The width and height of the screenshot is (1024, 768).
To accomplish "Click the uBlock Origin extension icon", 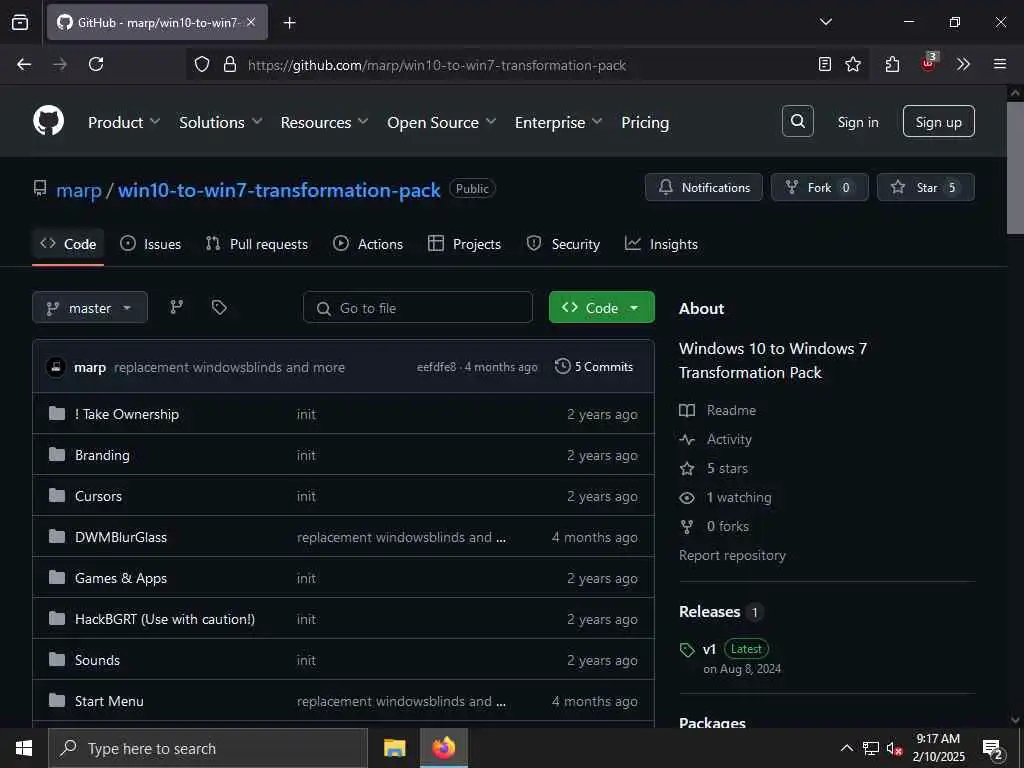I will 929,63.
